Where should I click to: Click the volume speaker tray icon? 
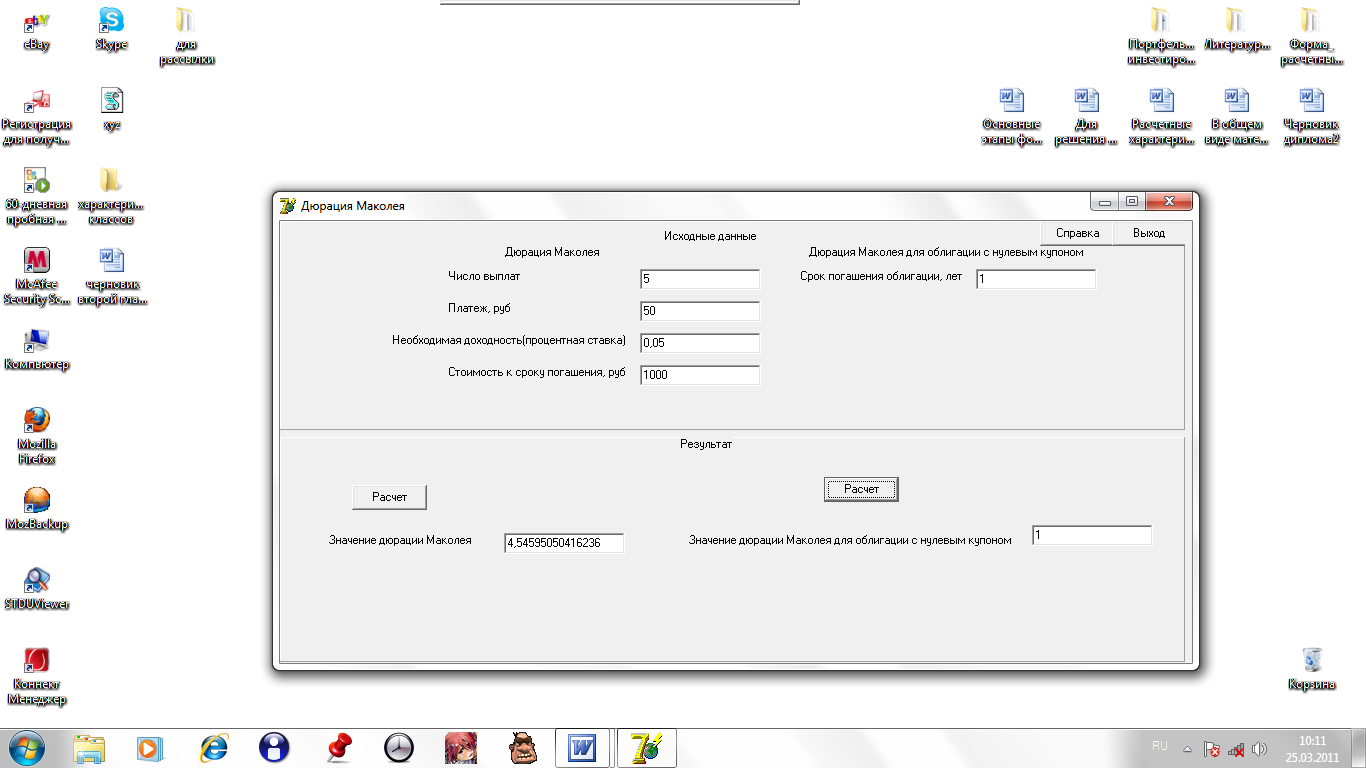click(1259, 748)
